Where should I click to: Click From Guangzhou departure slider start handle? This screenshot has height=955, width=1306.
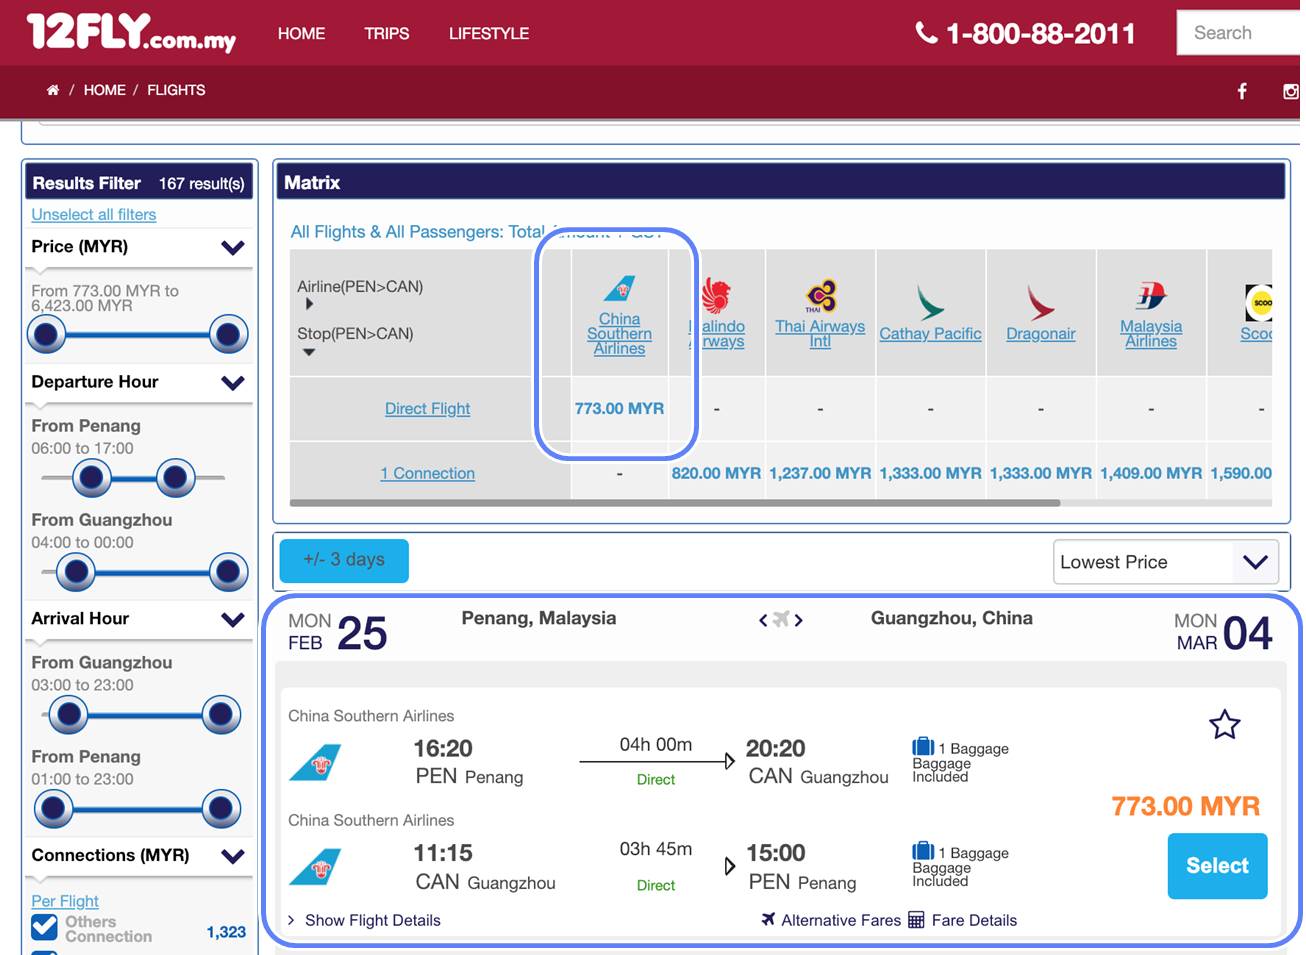point(75,572)
